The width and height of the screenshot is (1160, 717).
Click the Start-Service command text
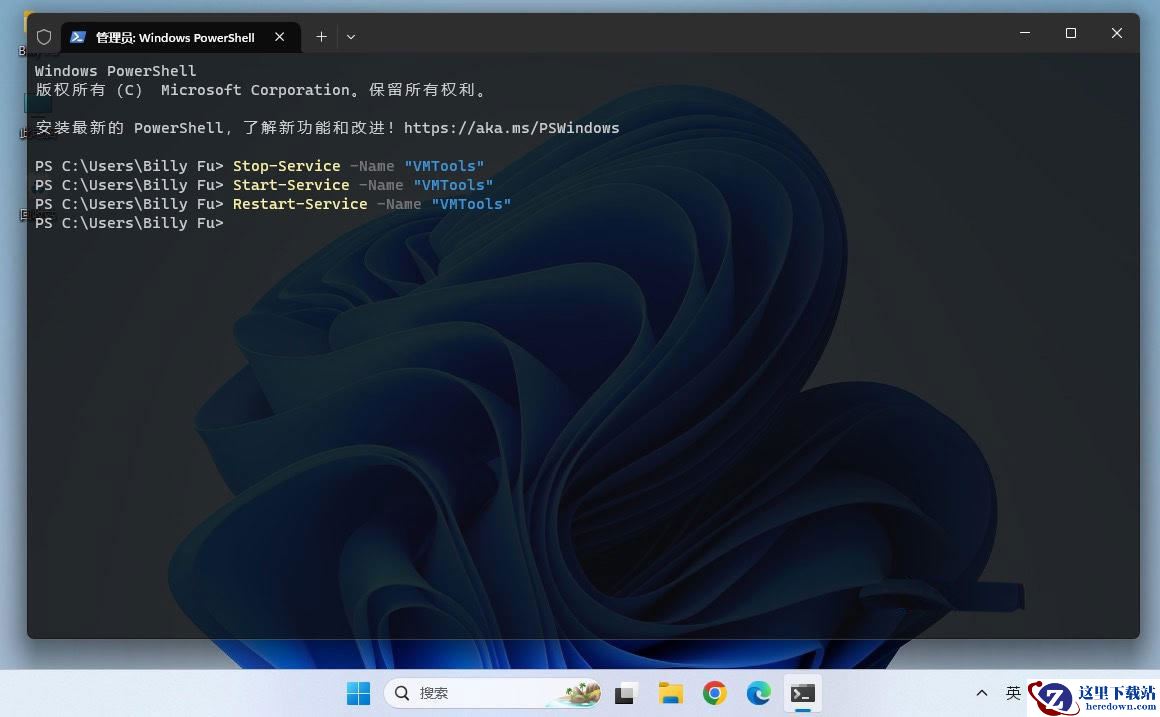pos(291,185)
